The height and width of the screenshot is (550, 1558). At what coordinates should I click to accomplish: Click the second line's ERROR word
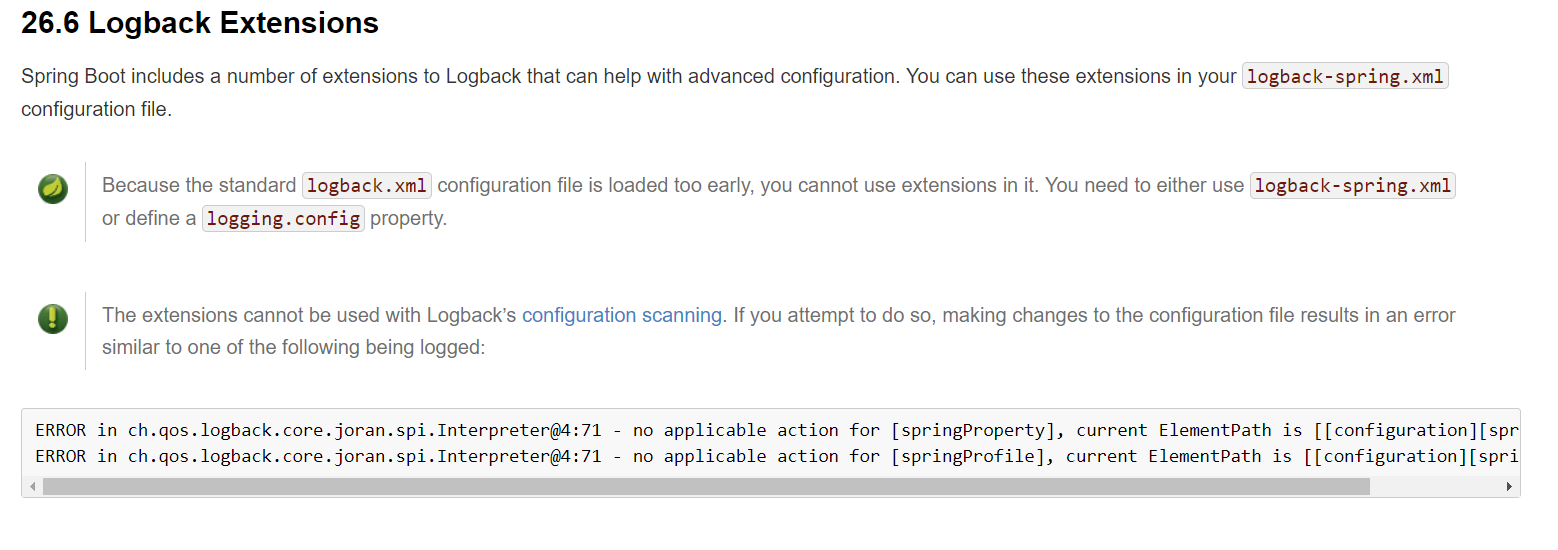click(61, 457)
